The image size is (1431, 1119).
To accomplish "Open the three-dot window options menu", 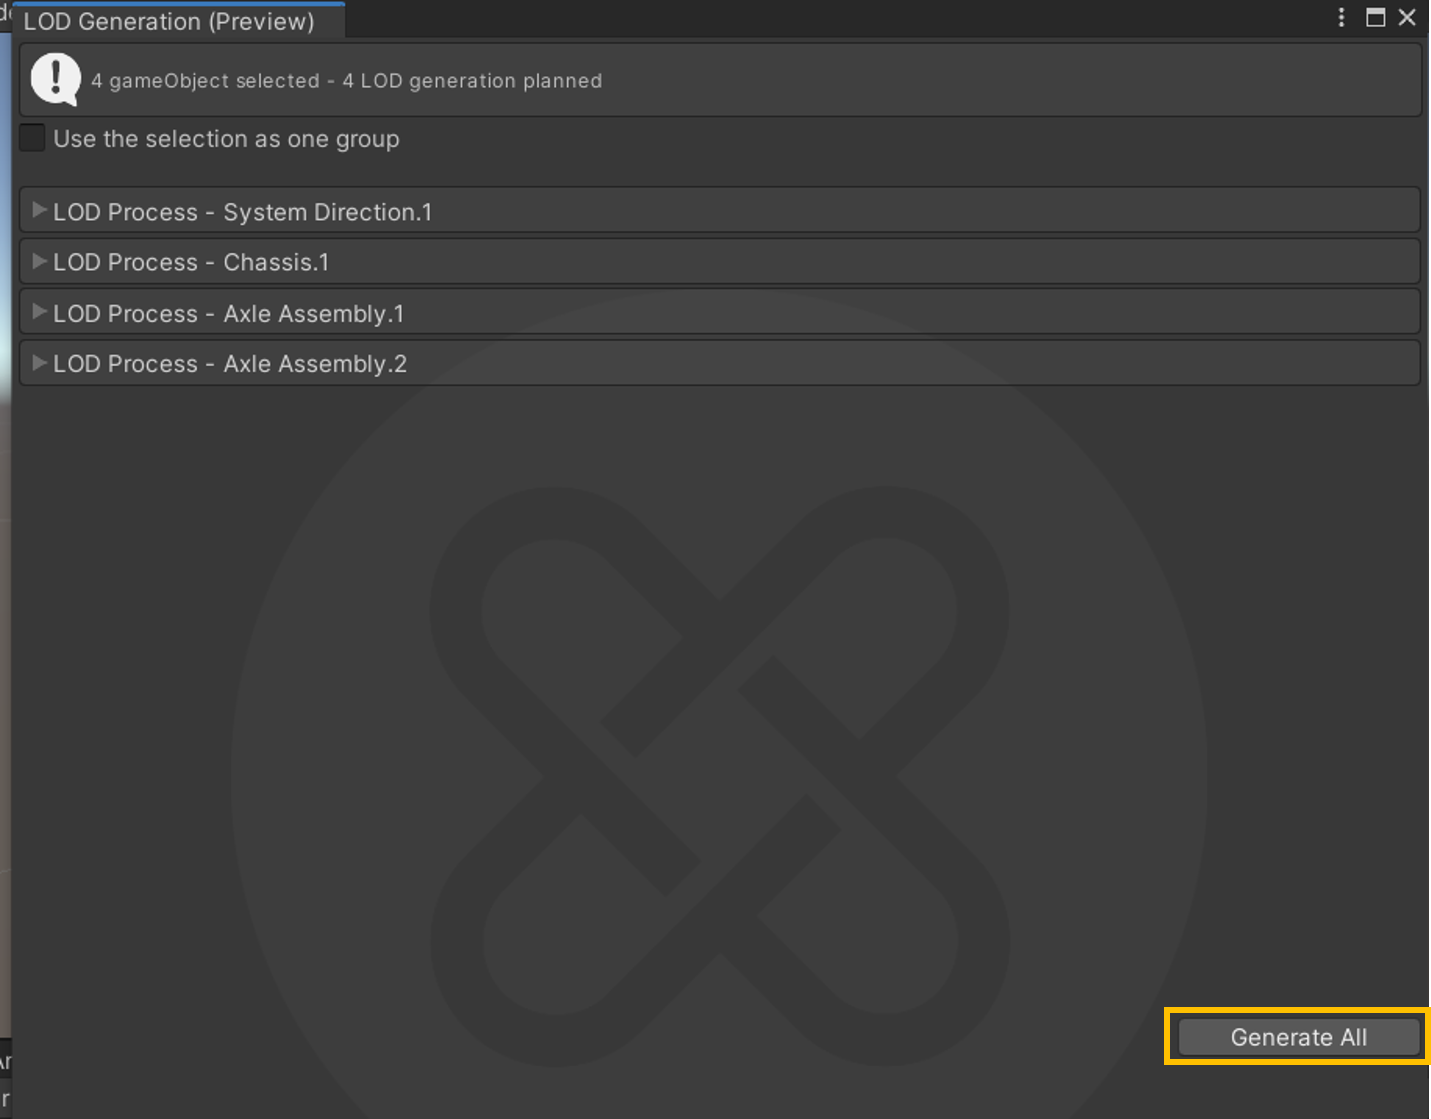I will 1341,18.
